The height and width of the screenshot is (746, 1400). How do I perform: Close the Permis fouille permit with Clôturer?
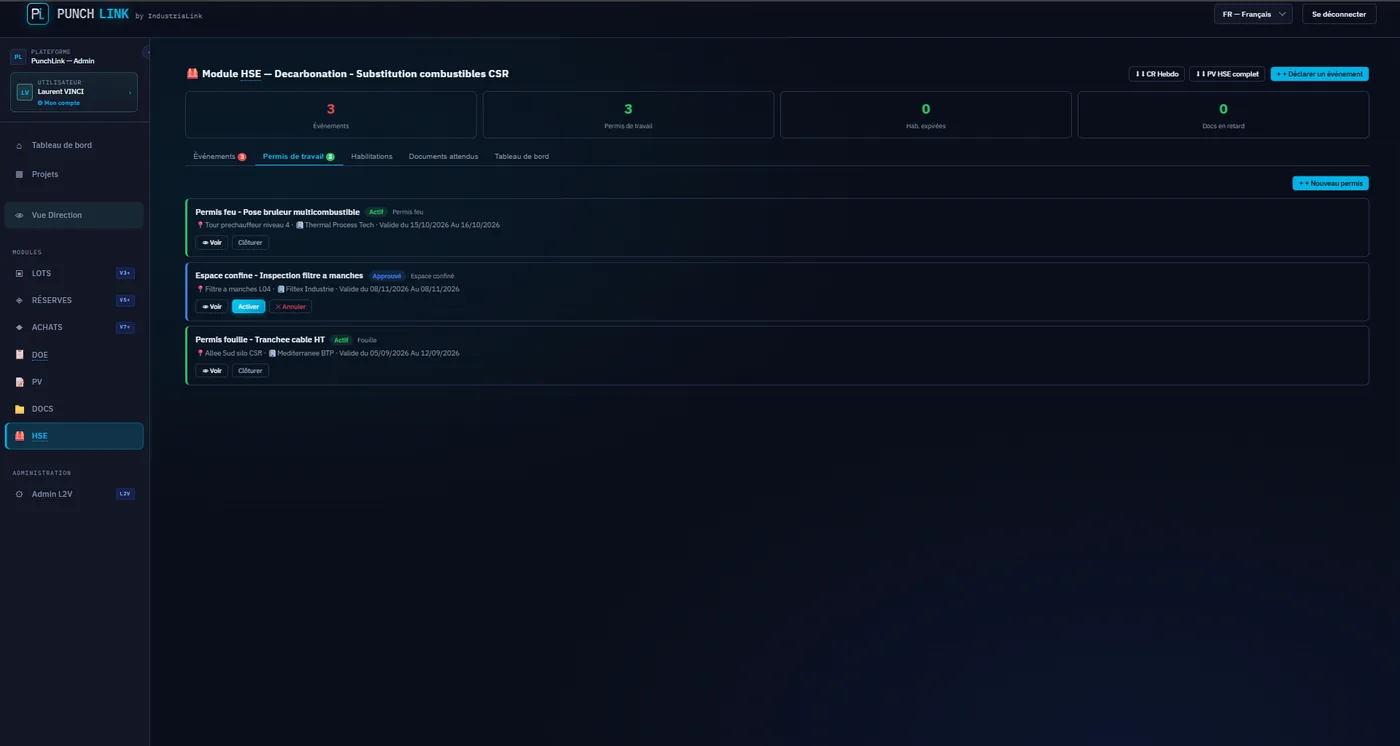pos(250,370)
